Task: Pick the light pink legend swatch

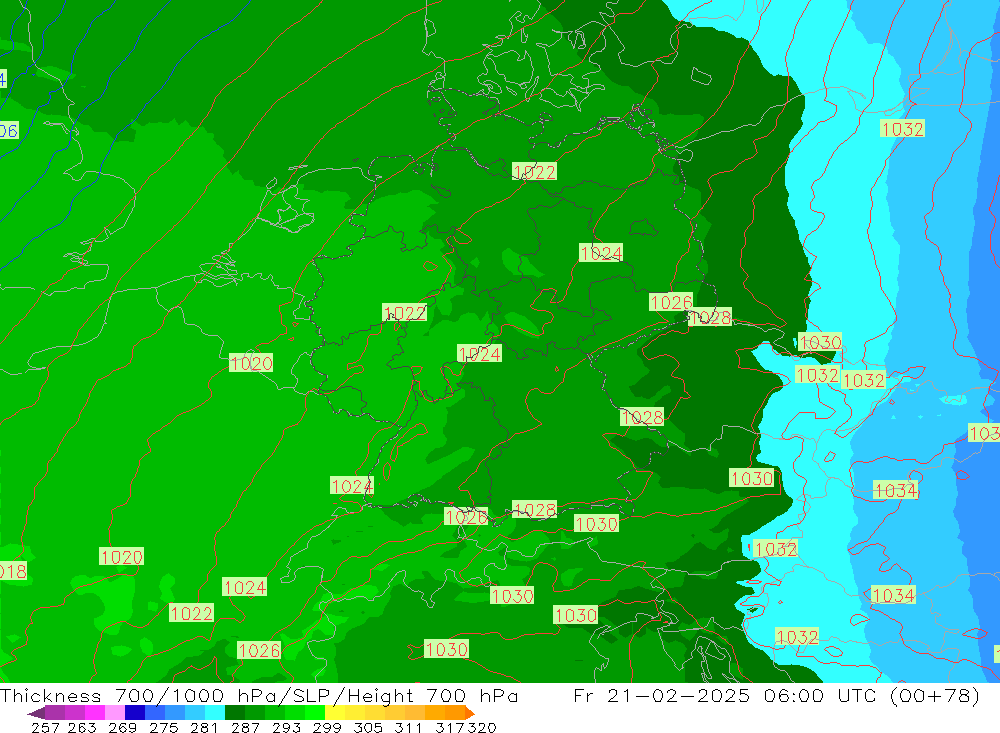Action: click(x=115, y=713)
